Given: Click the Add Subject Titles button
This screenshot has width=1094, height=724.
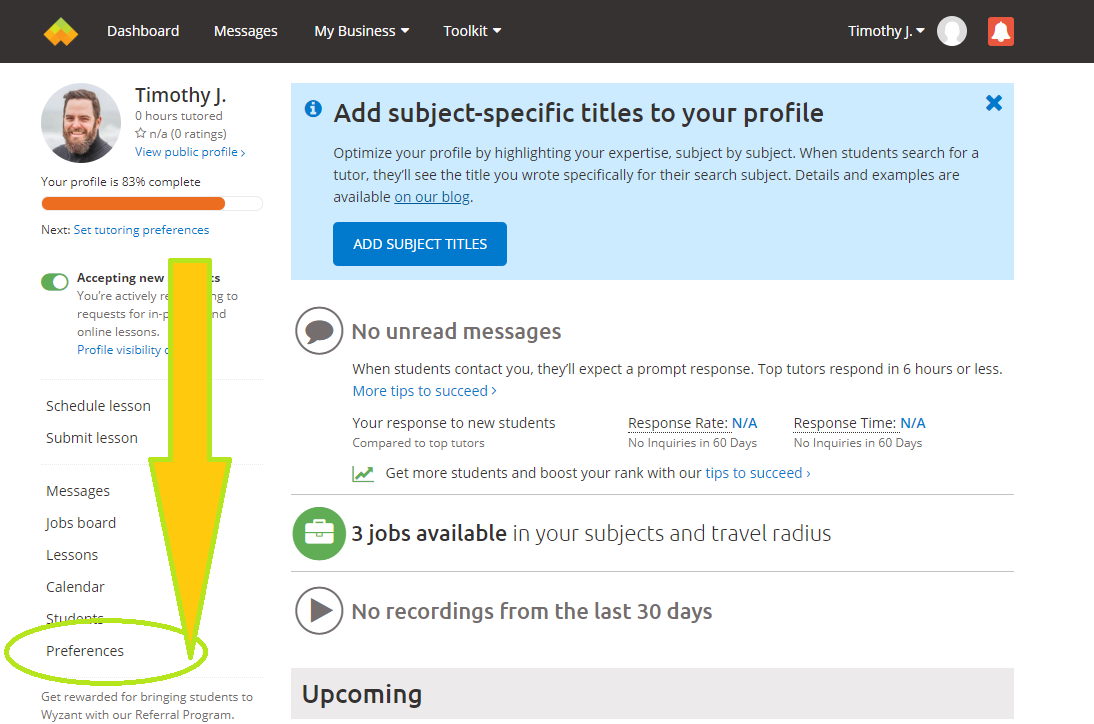Looking at the screenshot, I should (x=420, y=244).
